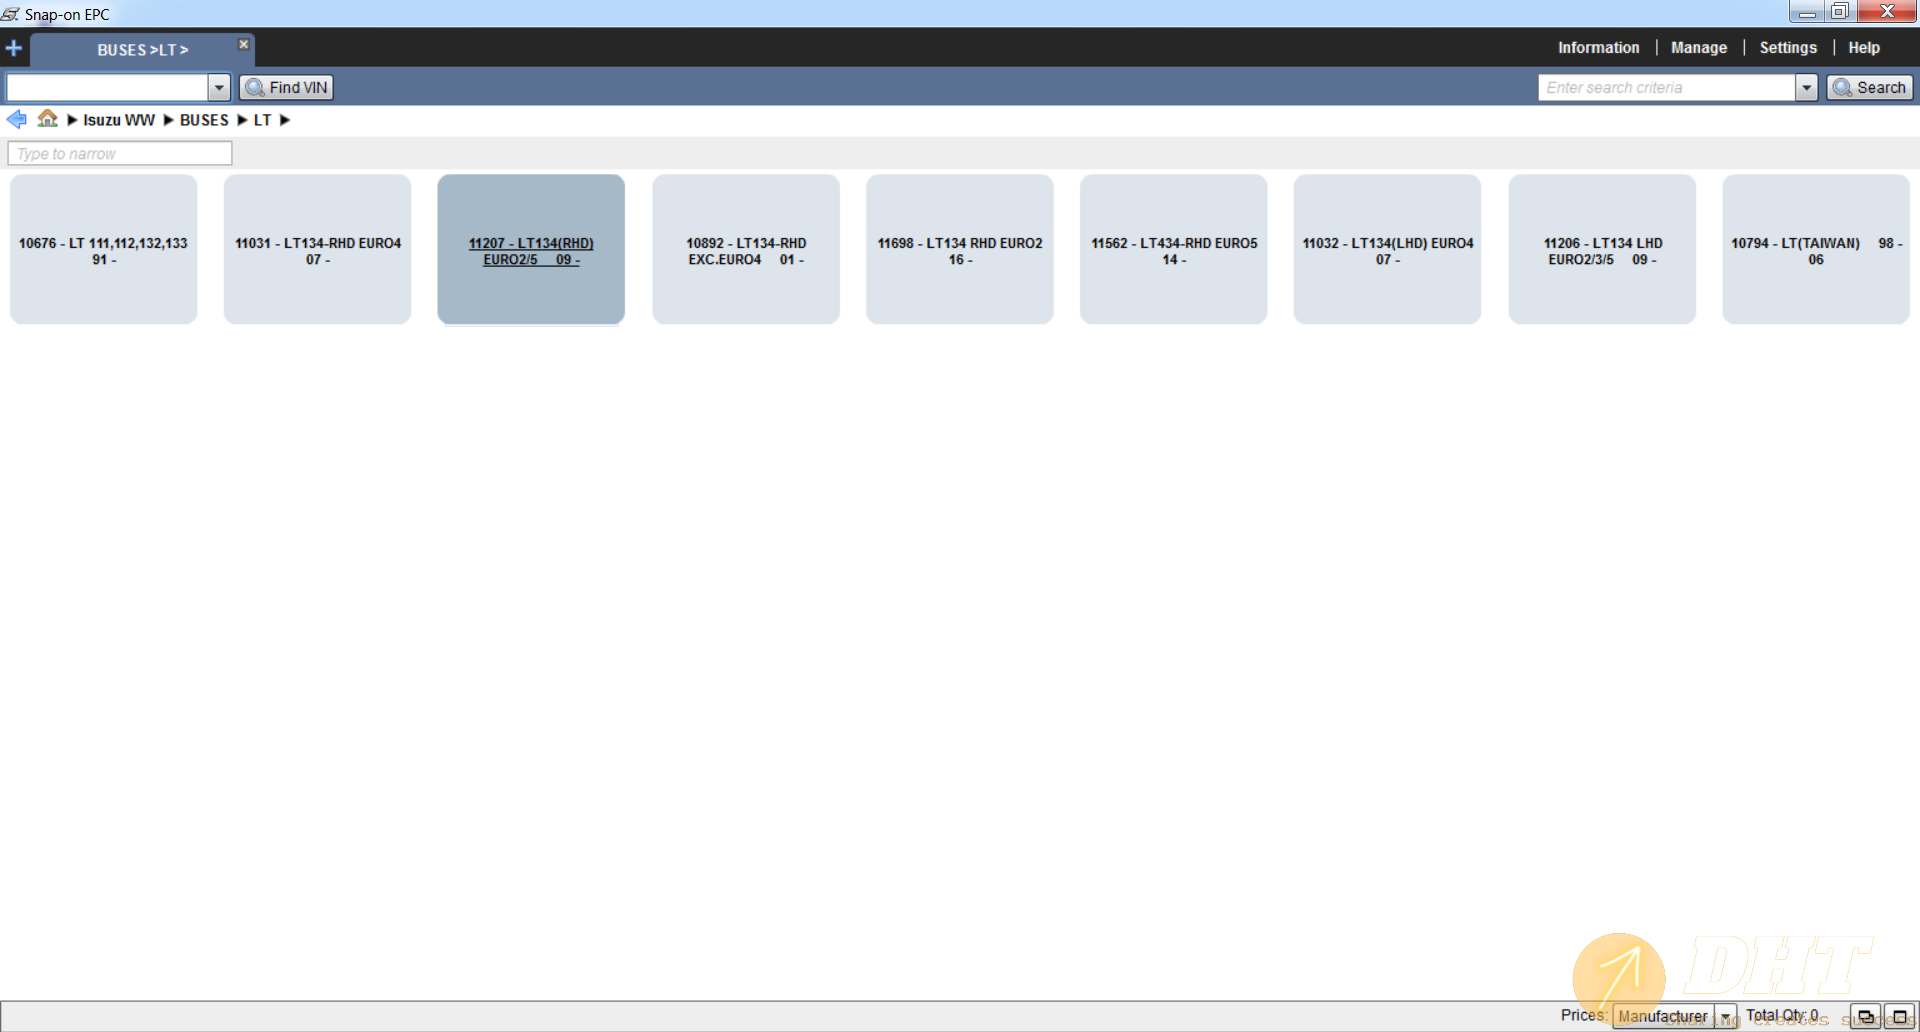Click the Total Qty: 0 status text
Viewport: 1920px width, 1032px height.
[1782, 1015]
